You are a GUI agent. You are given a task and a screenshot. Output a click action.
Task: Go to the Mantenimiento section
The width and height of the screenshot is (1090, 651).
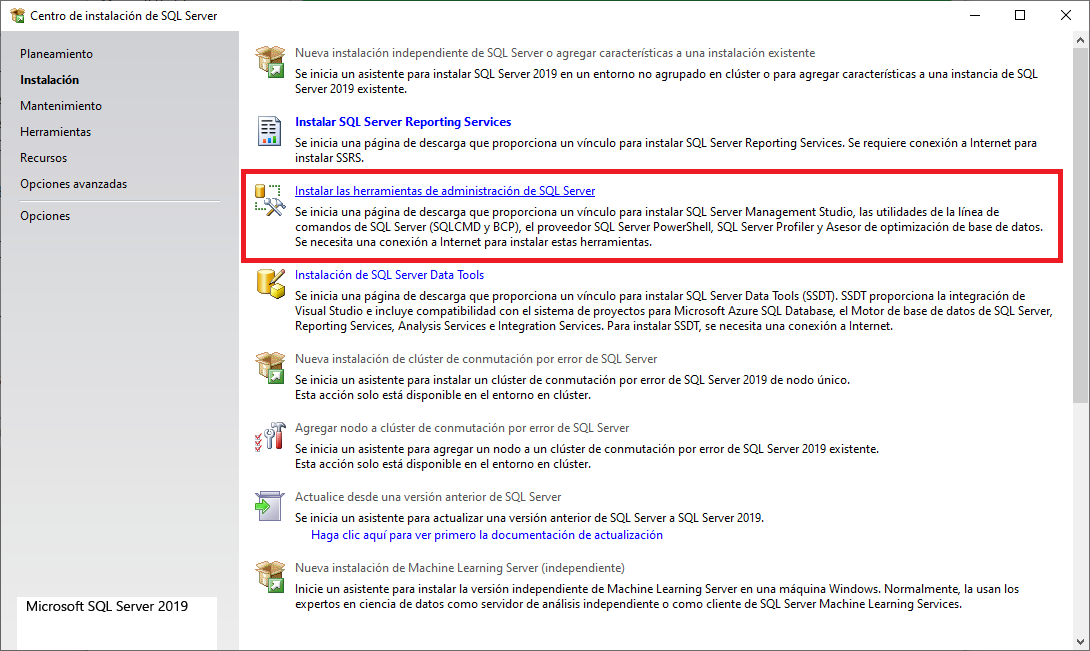tap(60, 106)
